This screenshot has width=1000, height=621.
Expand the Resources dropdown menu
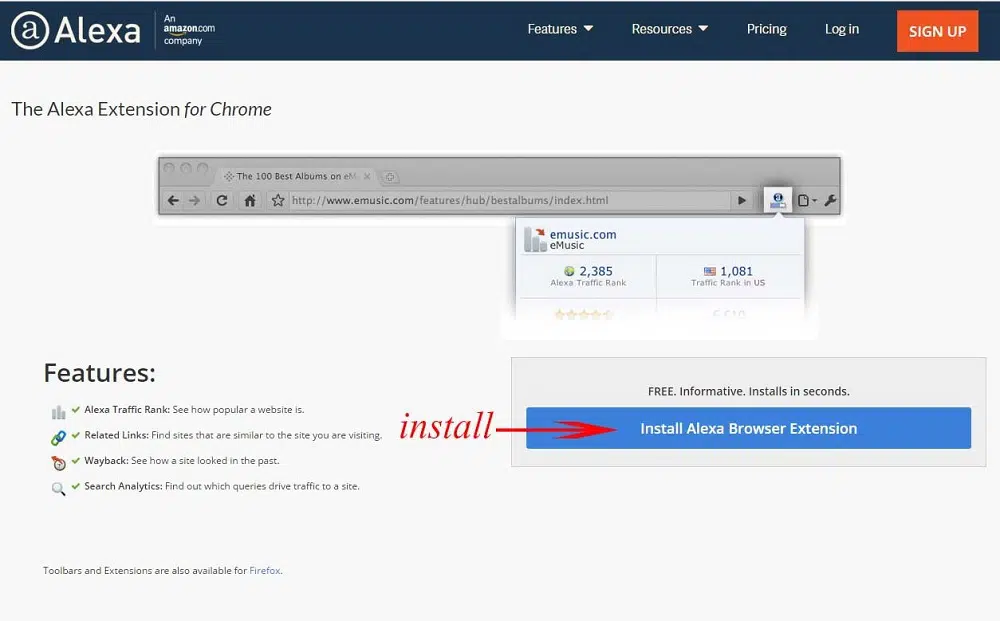click(x=669, y=29)
